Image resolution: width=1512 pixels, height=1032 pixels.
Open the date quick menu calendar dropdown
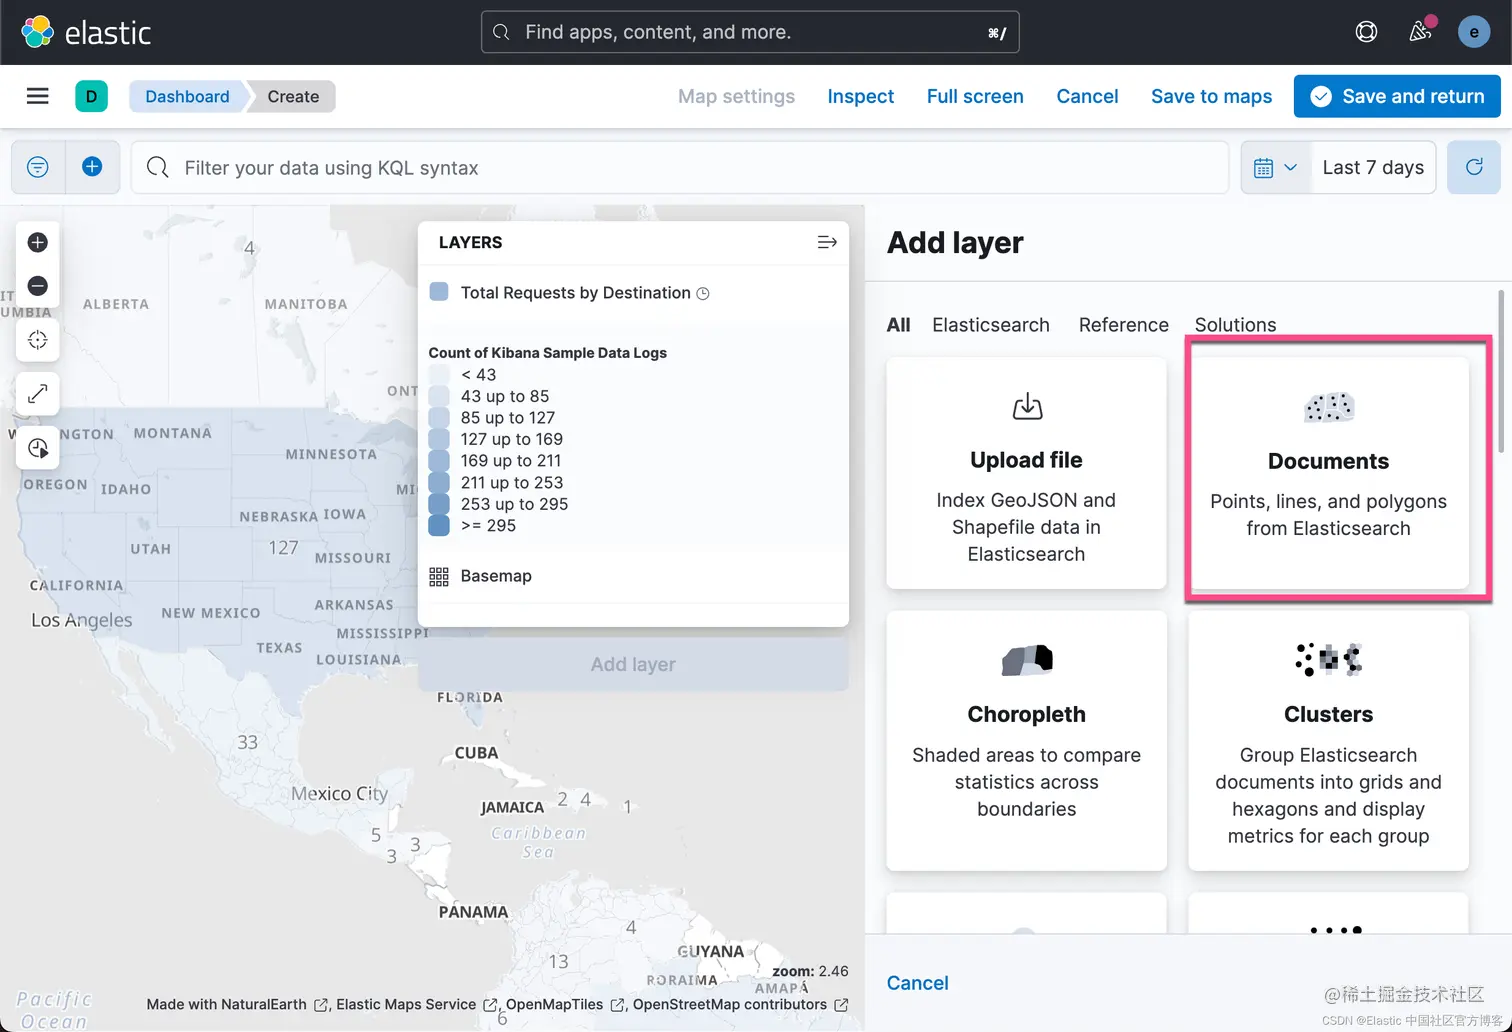(x=1275, y=167)
